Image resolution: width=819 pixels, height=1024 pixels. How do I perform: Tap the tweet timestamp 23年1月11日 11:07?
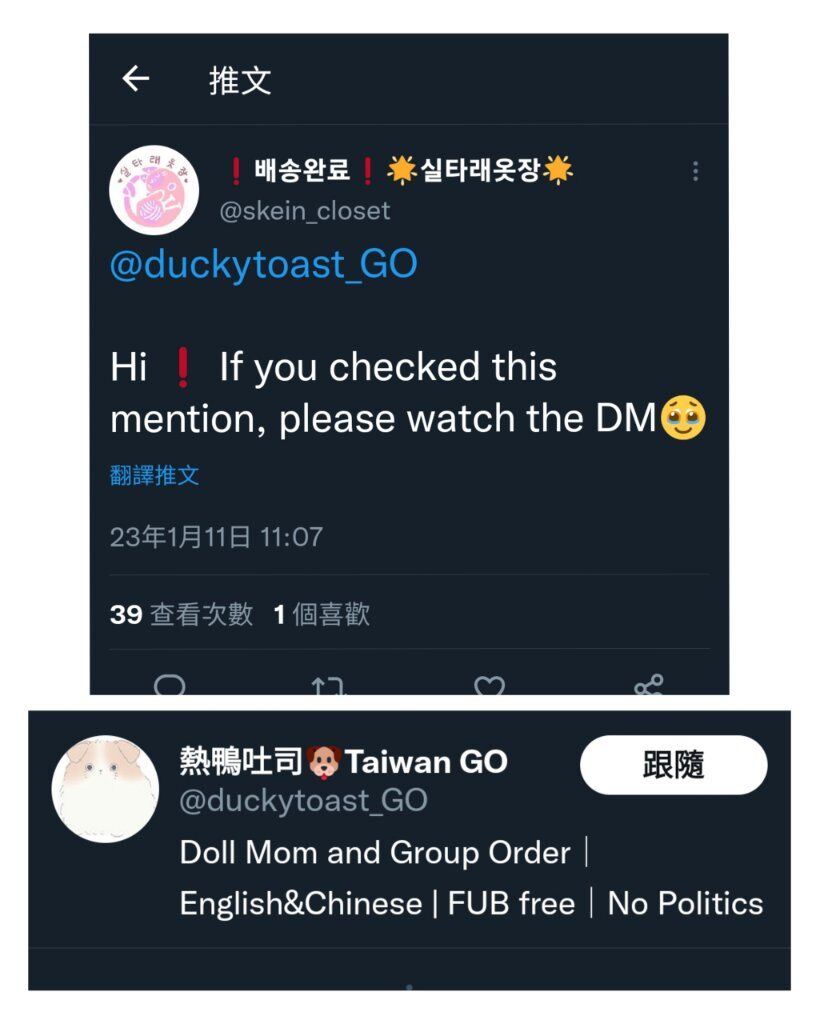216,537
